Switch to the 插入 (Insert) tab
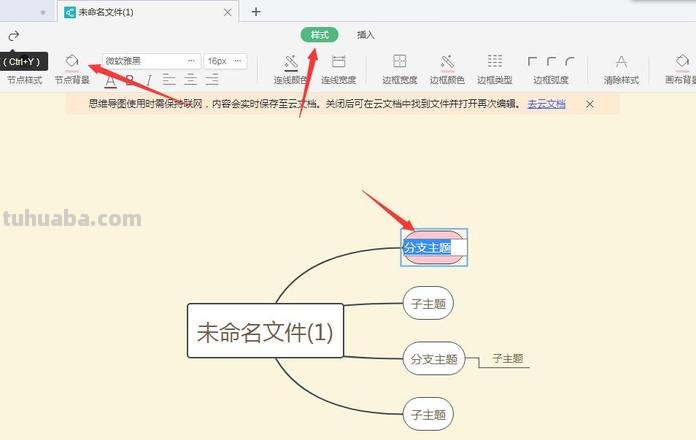The height and width of the screenshot is (440, 696). (366, 35)
